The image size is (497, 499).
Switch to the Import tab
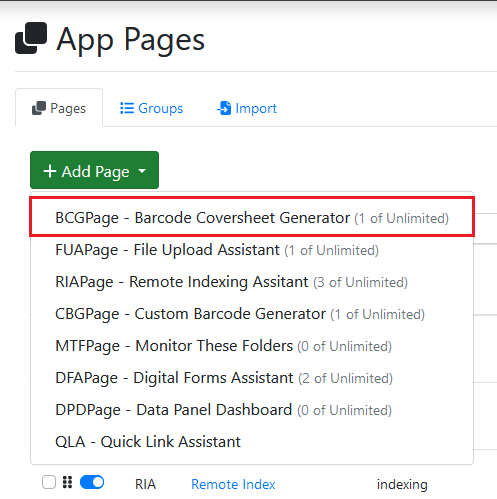pyautogui.click(x=247, y=108)
